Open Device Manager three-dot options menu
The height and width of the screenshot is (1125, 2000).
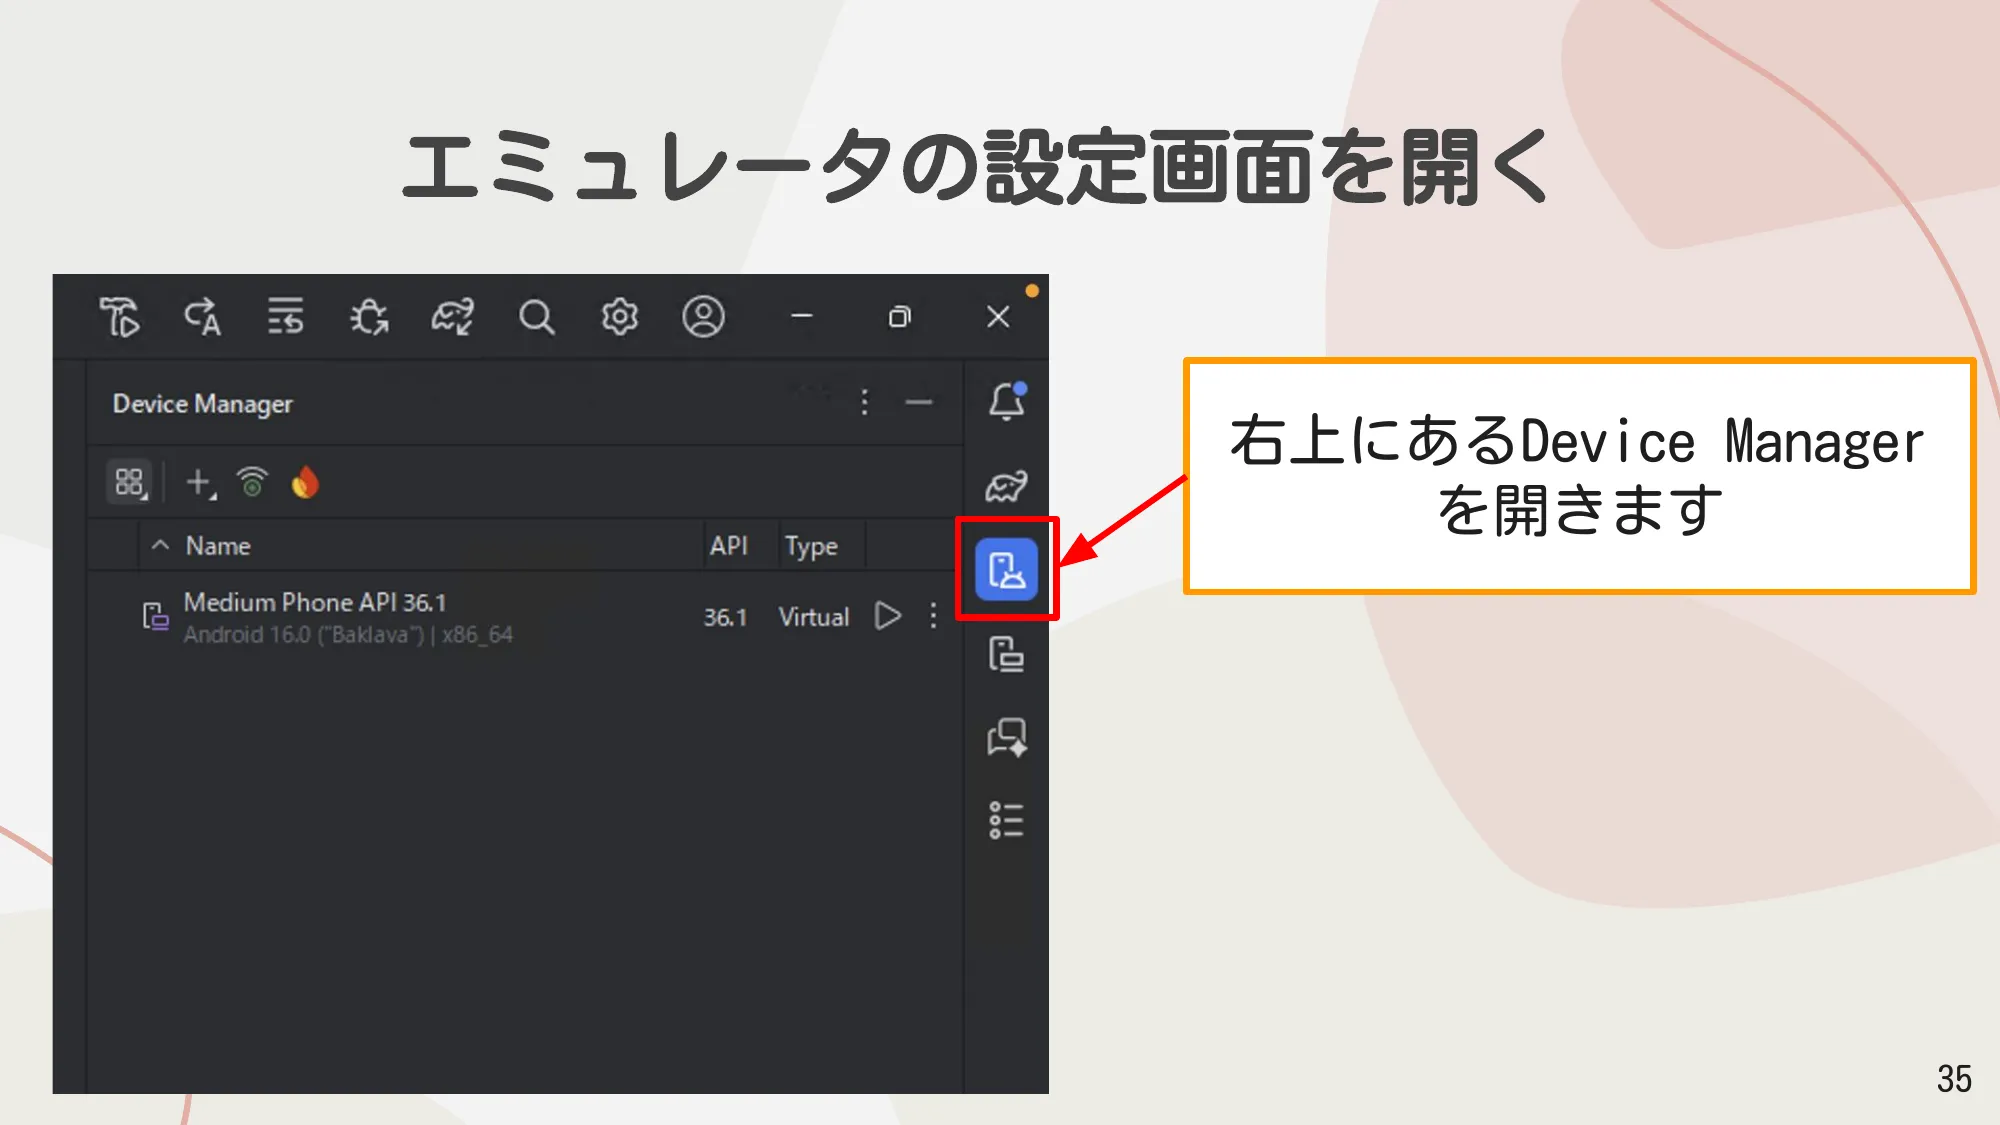[x=864, y=403]
